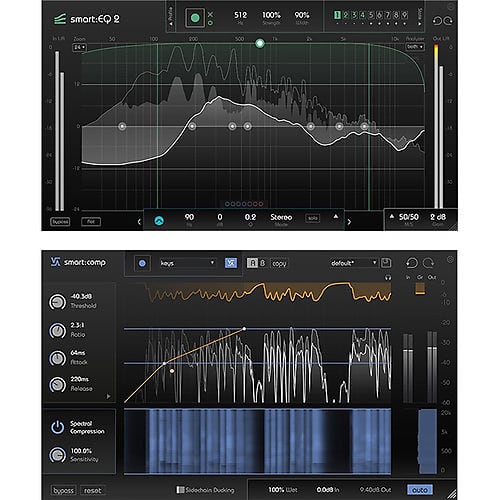Switch to state B in smart:comp

(262, 263)
